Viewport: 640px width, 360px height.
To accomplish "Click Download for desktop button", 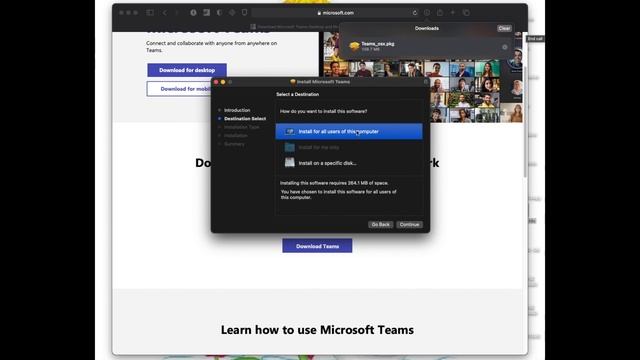I will click(x=187, y=70).
